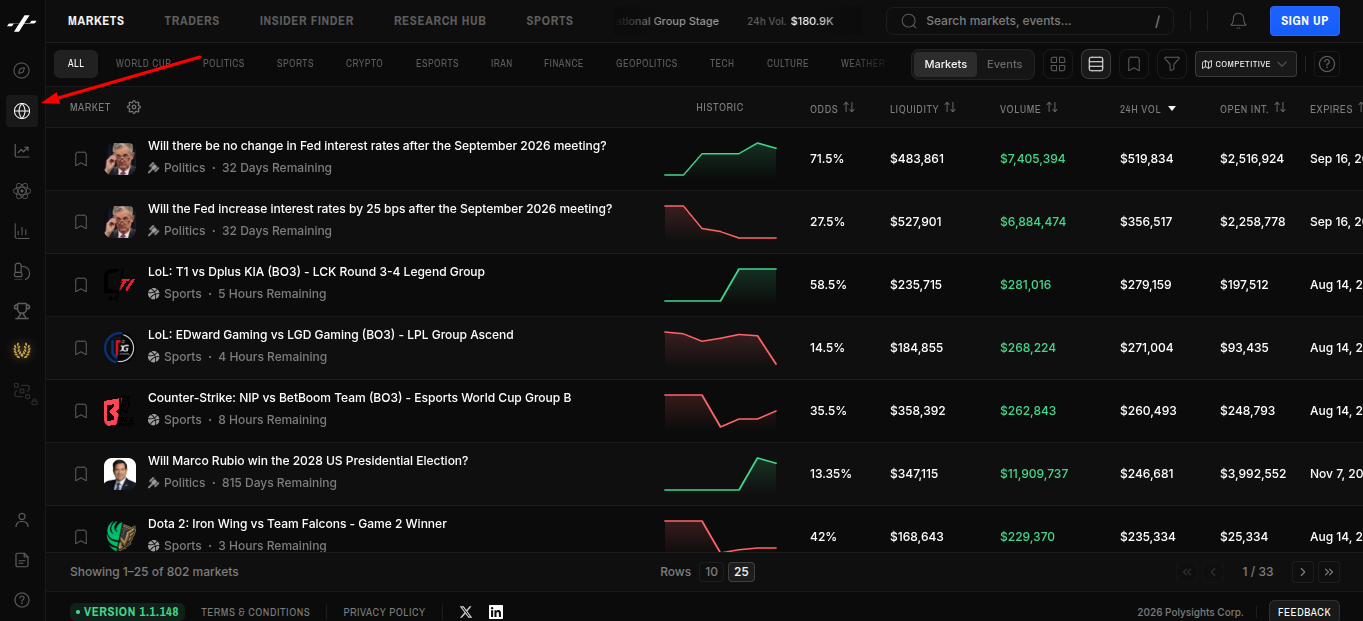Open the Competitive sort dropdown
This screenshot has height=621, width=1363.
tap(1246, 64)
